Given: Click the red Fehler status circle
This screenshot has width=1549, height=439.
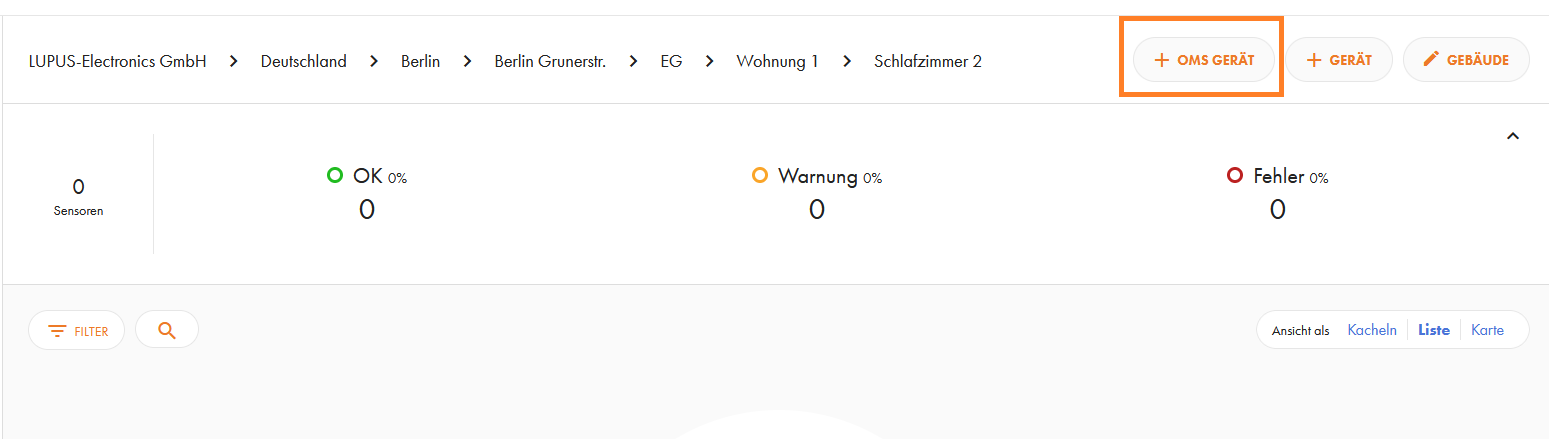Looking at the screenshot, I should click(1235, 176).
